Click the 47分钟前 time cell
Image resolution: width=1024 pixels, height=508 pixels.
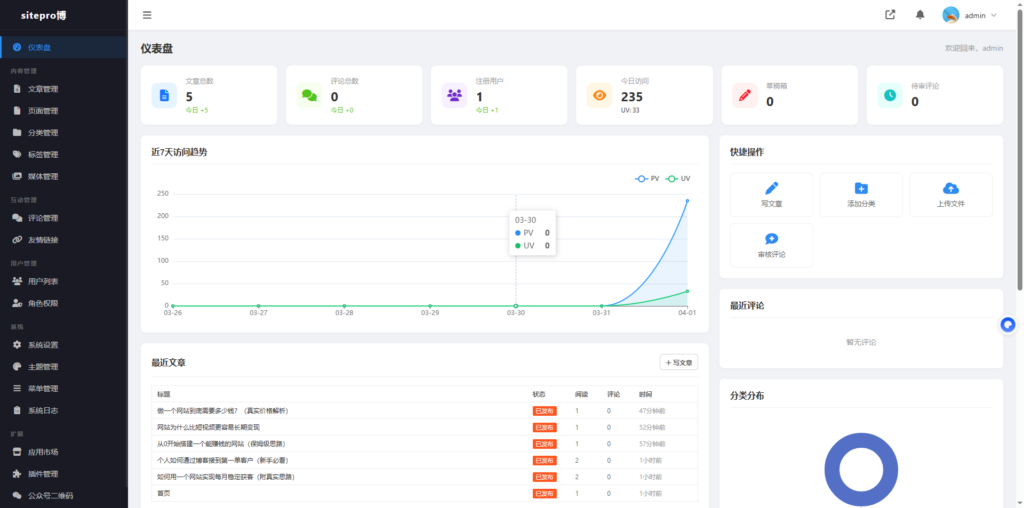point(652,411)
